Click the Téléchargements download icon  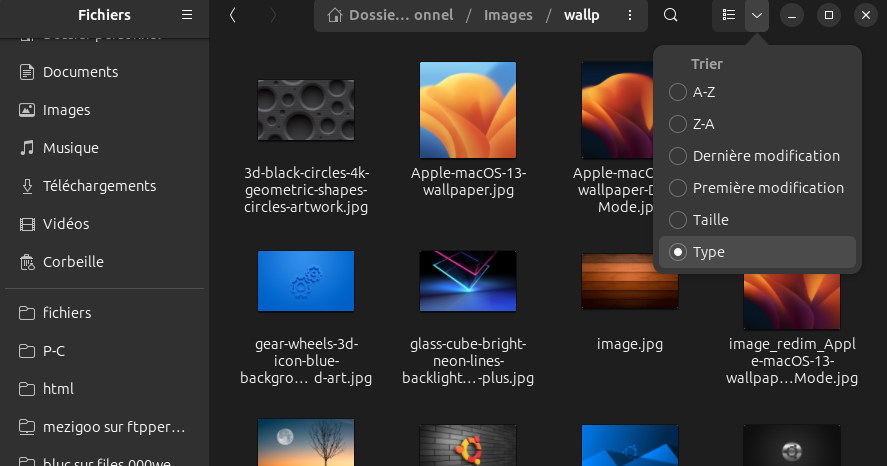(x=27, y=186)
